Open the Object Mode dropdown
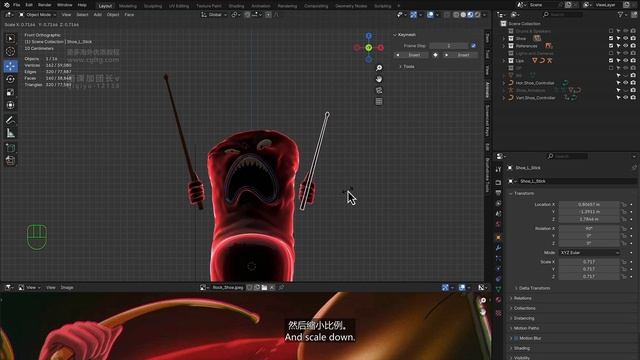This screenshot has height=360, width=640. pos(38,15)
